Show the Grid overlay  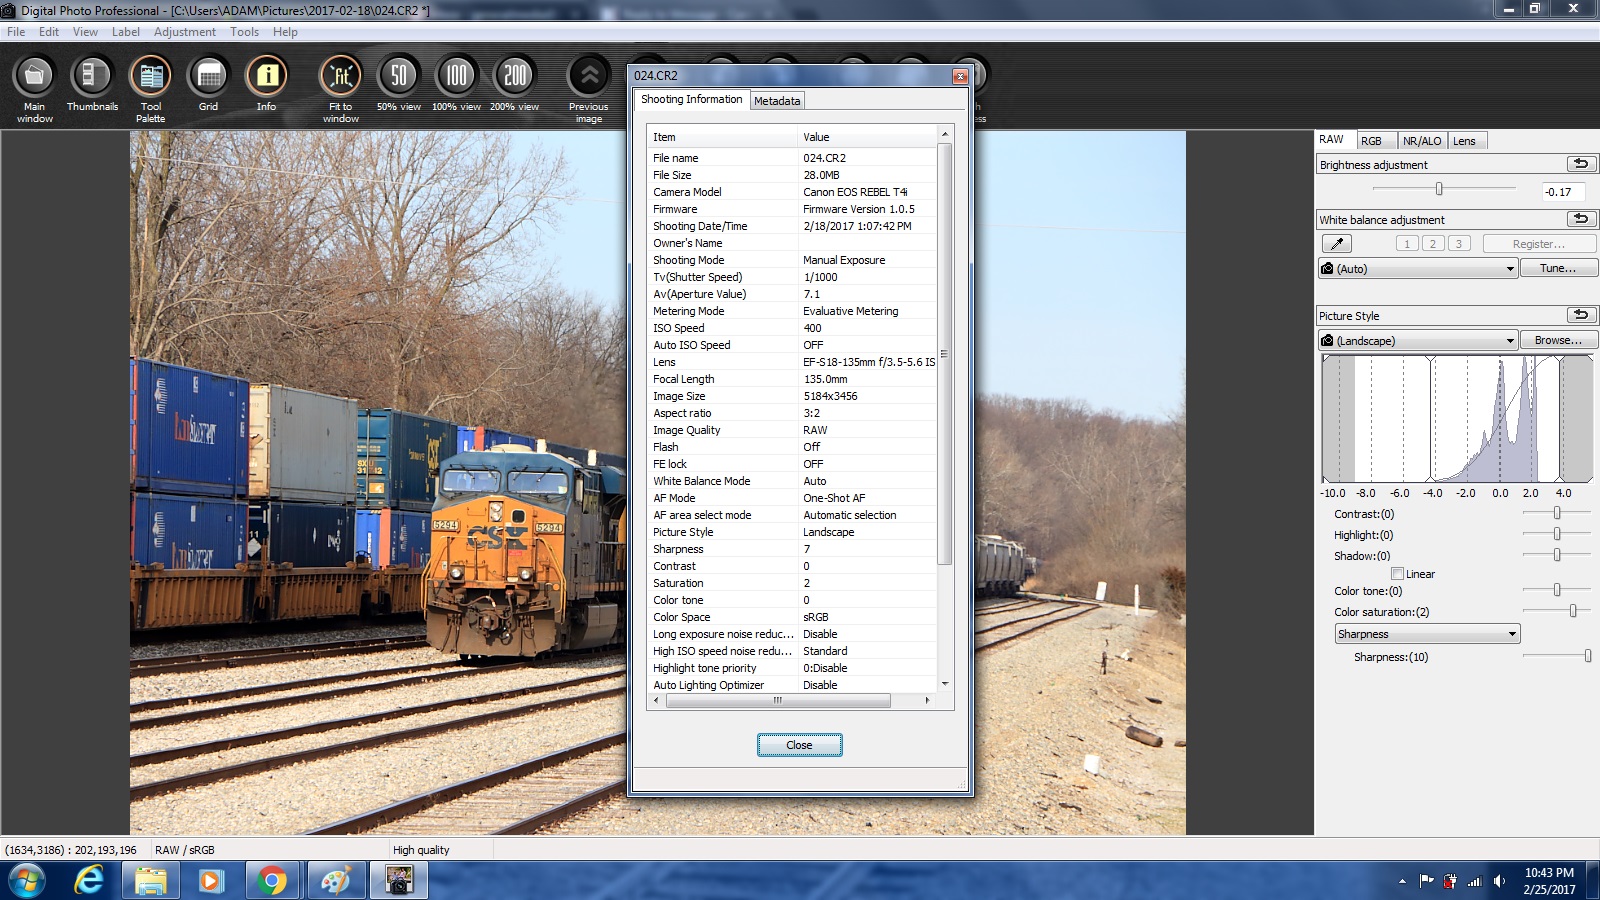(208, 77)
